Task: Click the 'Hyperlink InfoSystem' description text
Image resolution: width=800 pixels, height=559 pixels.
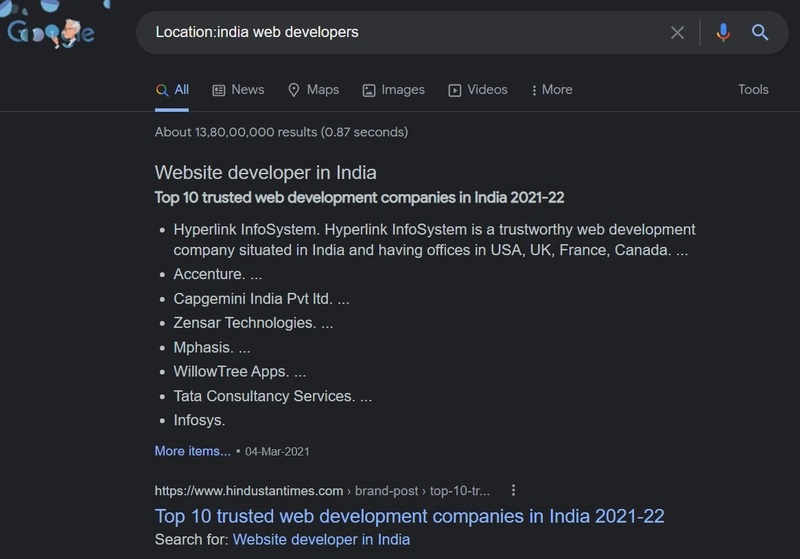Action: 434,240
